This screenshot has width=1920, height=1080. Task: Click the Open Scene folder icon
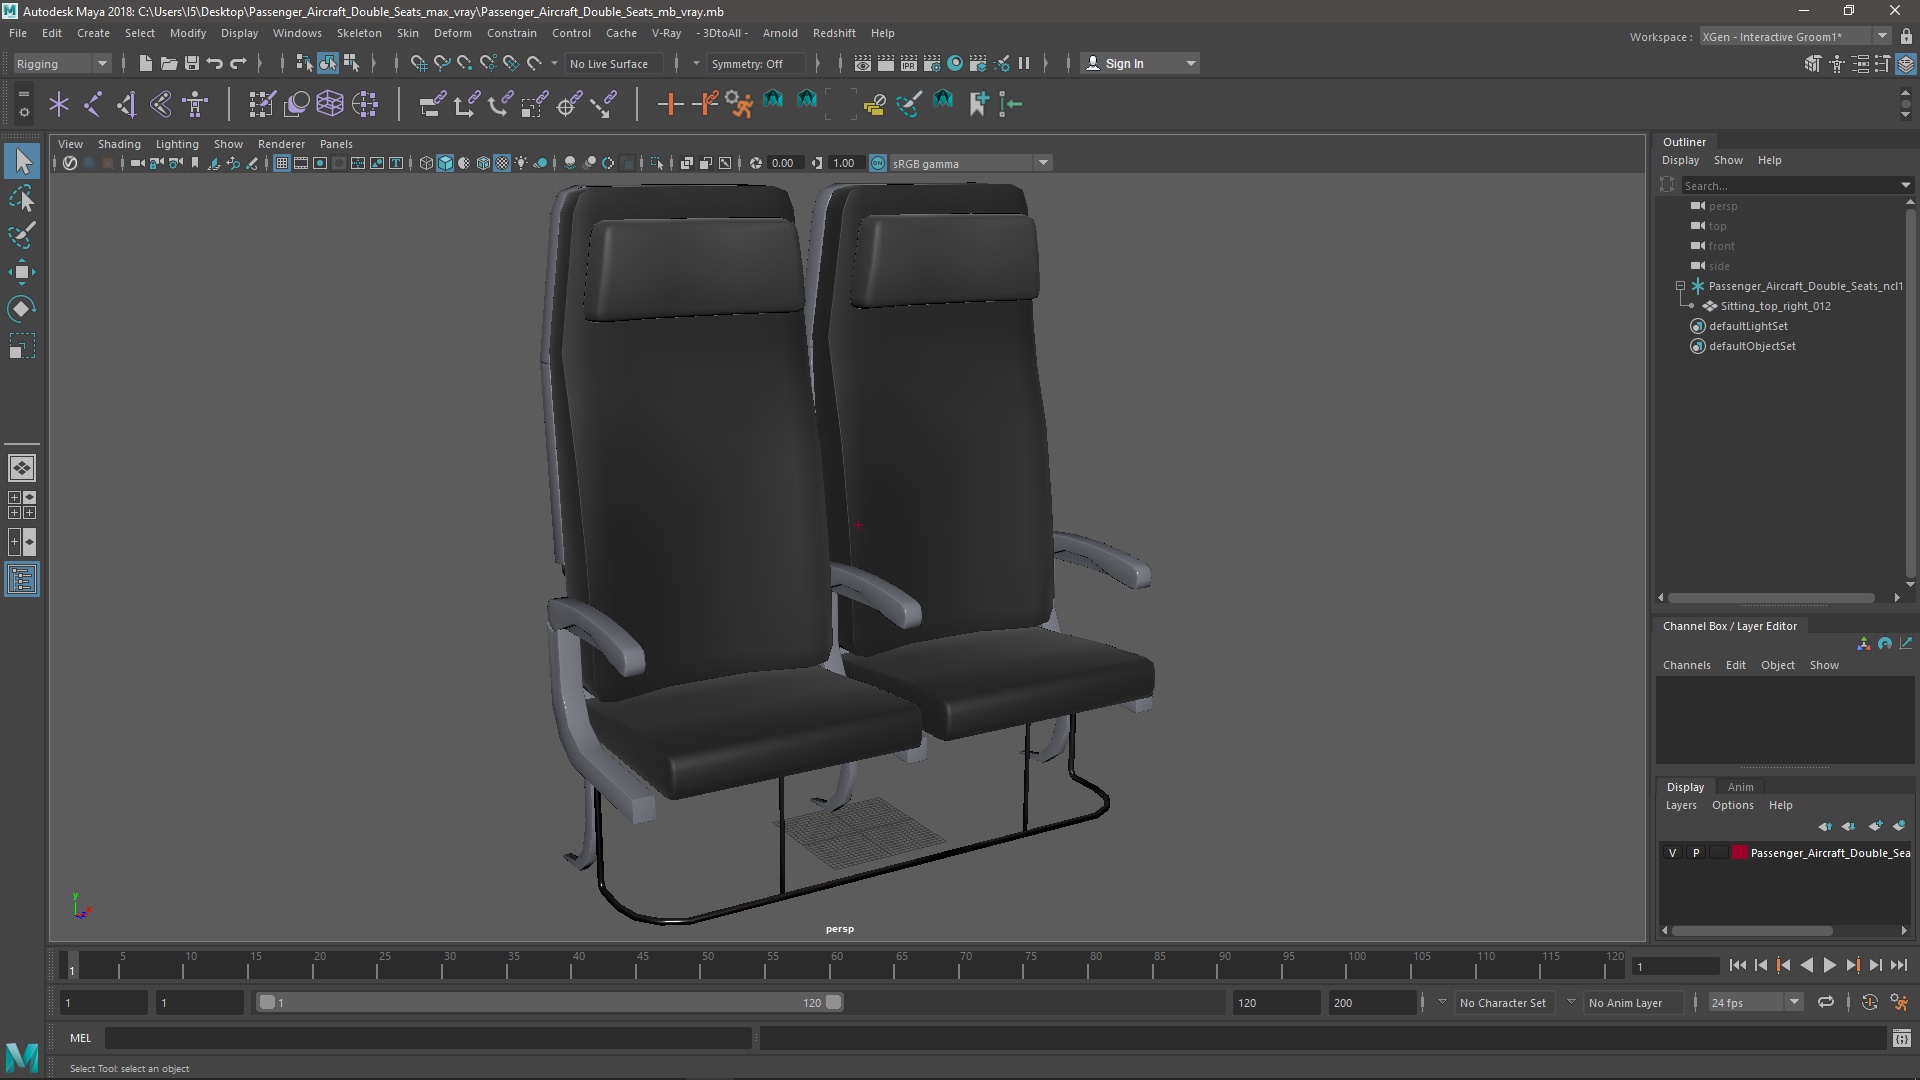click(168, 63)
